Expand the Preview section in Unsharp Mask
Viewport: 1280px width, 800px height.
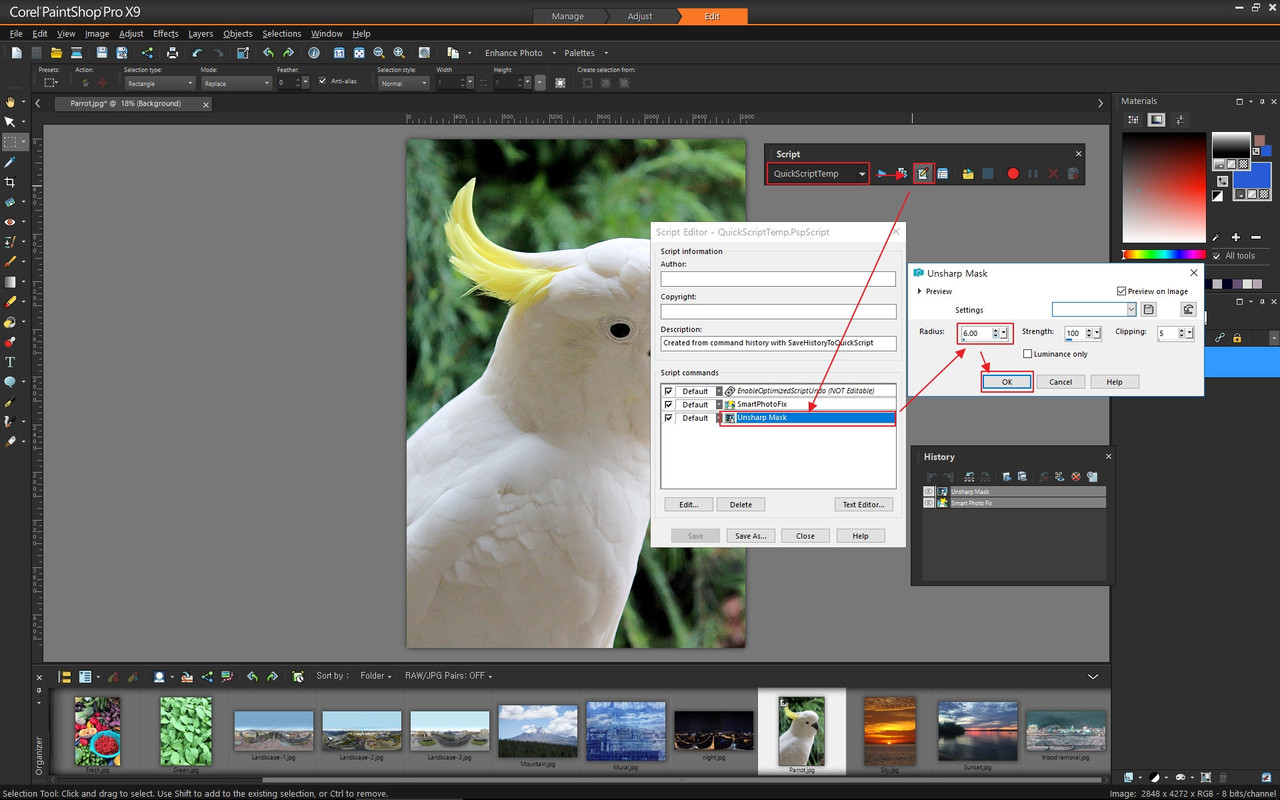(x=920, y=292)
